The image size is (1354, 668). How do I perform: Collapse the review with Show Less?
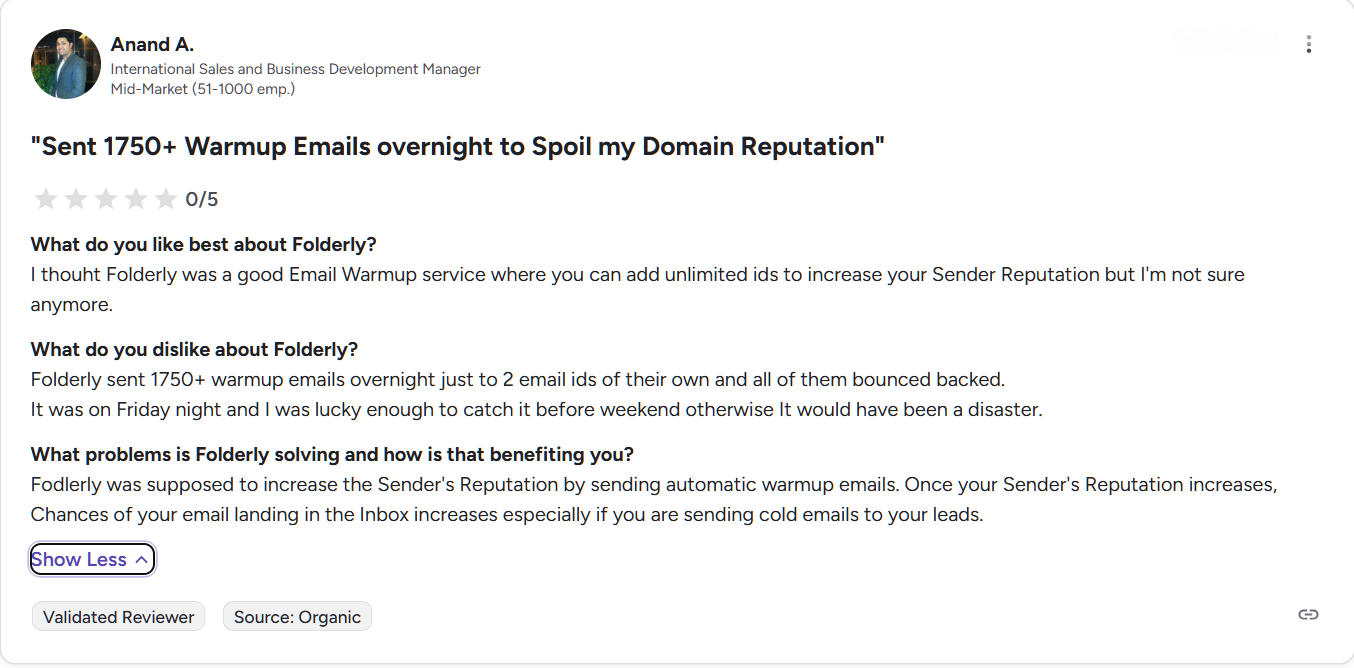tap(92, 560)
